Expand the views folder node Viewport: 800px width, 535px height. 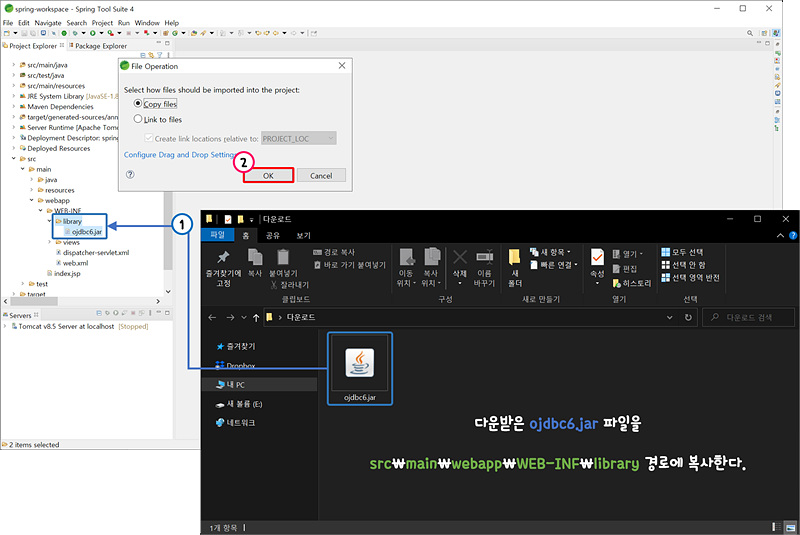pos(49,242)
